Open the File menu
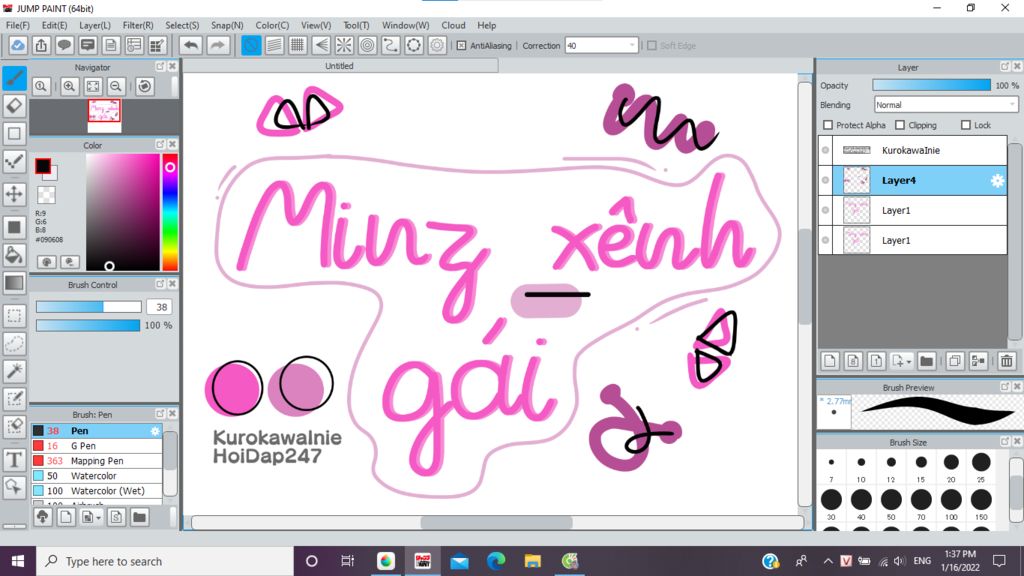Screen dimensions: 1024x576 18,25
